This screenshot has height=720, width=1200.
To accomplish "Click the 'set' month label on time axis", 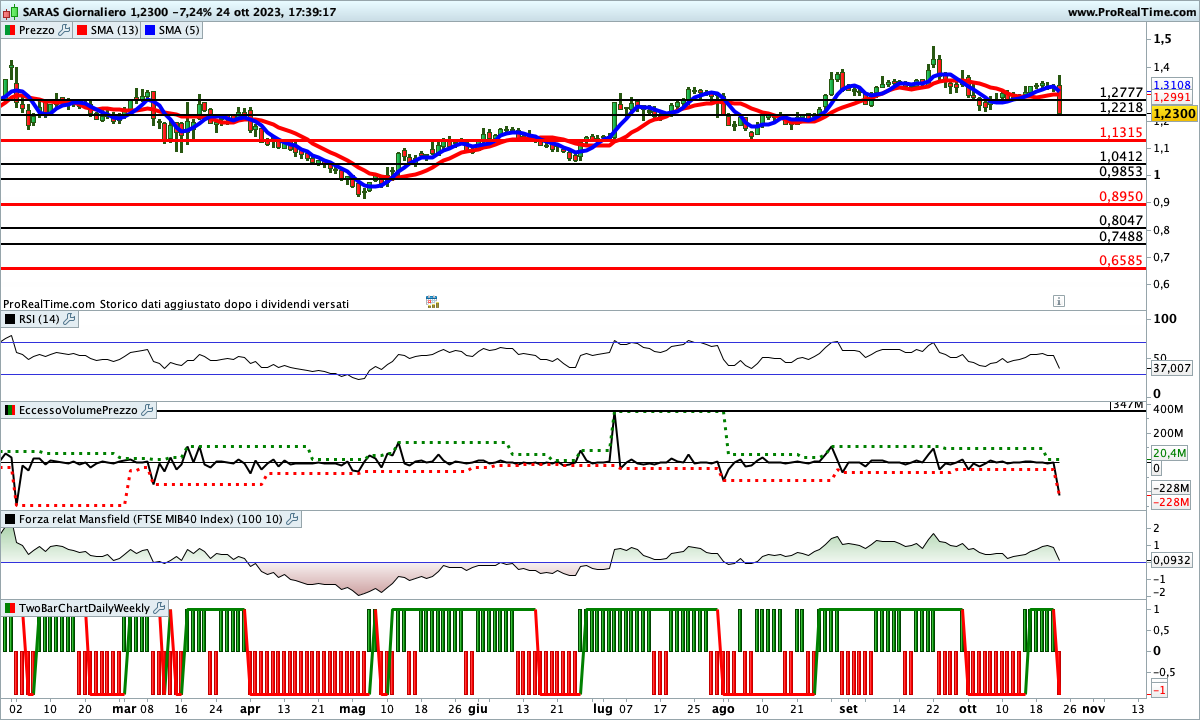I will [x=850, y=707].
